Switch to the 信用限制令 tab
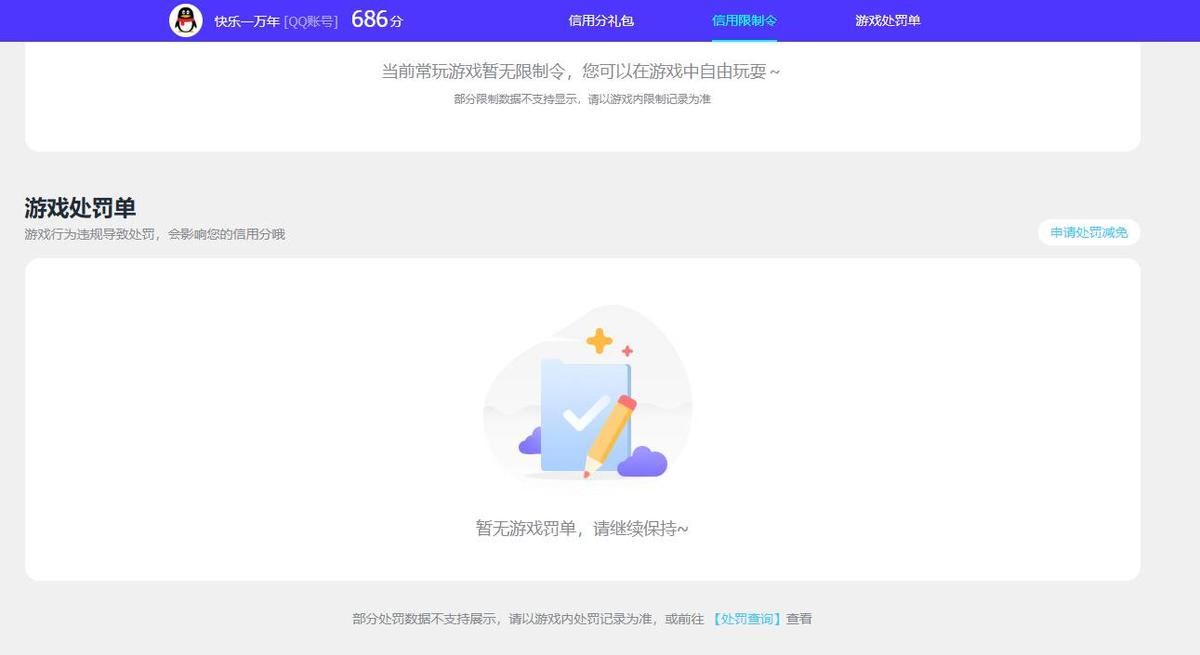Screen dimensions: 1200x655 click(x=744, y=20)
